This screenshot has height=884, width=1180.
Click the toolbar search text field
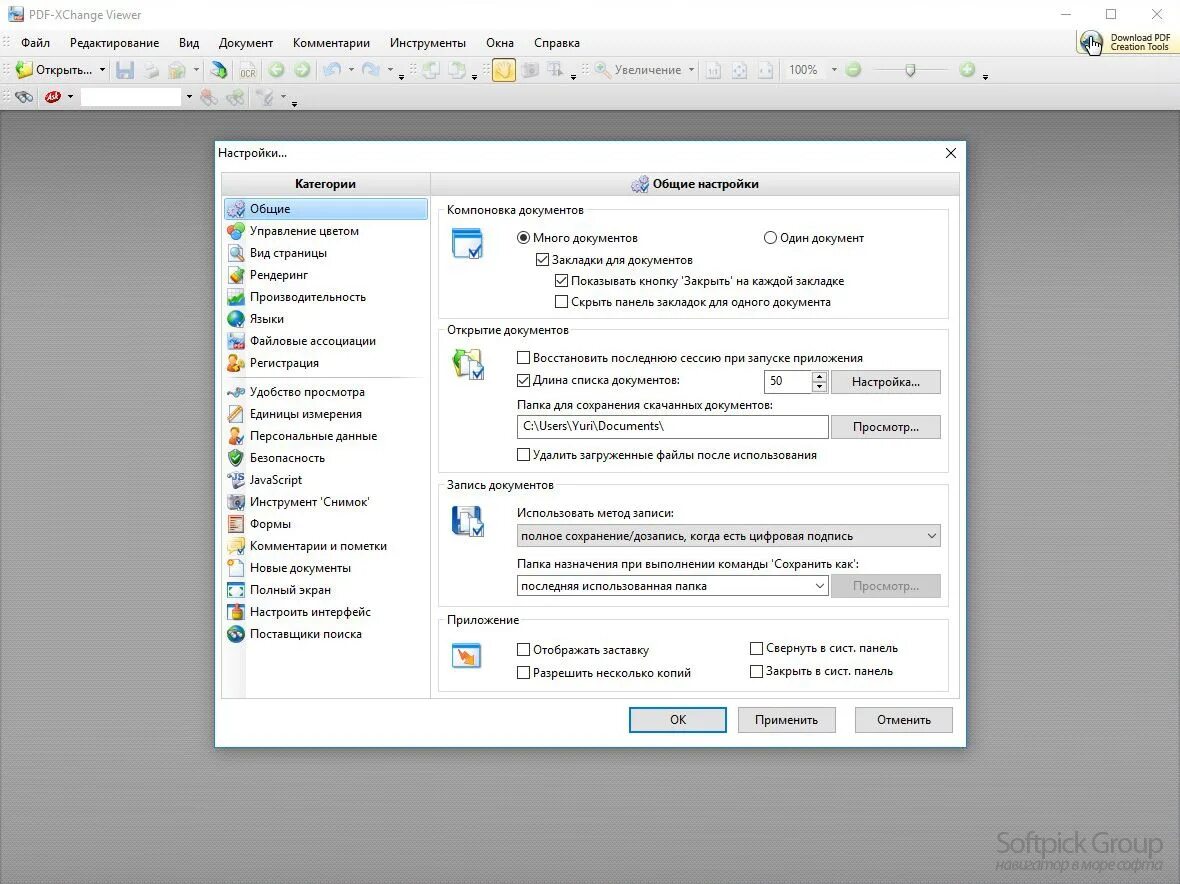tap(131, 97)
